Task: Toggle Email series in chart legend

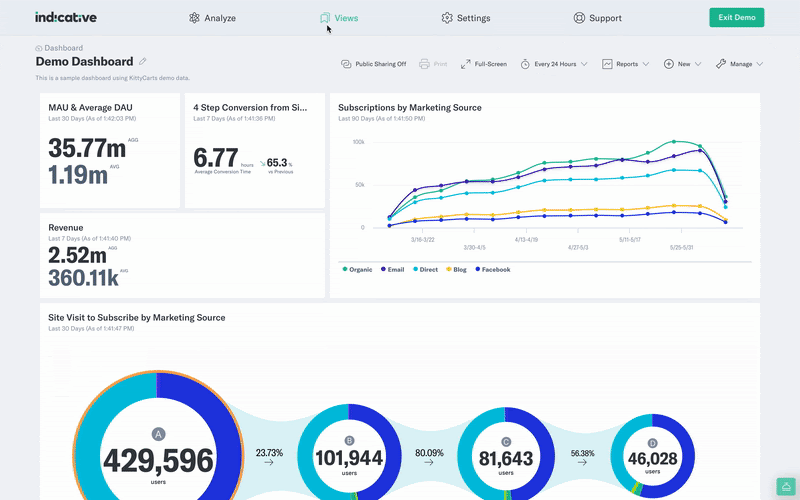Action: pos(392,269)
